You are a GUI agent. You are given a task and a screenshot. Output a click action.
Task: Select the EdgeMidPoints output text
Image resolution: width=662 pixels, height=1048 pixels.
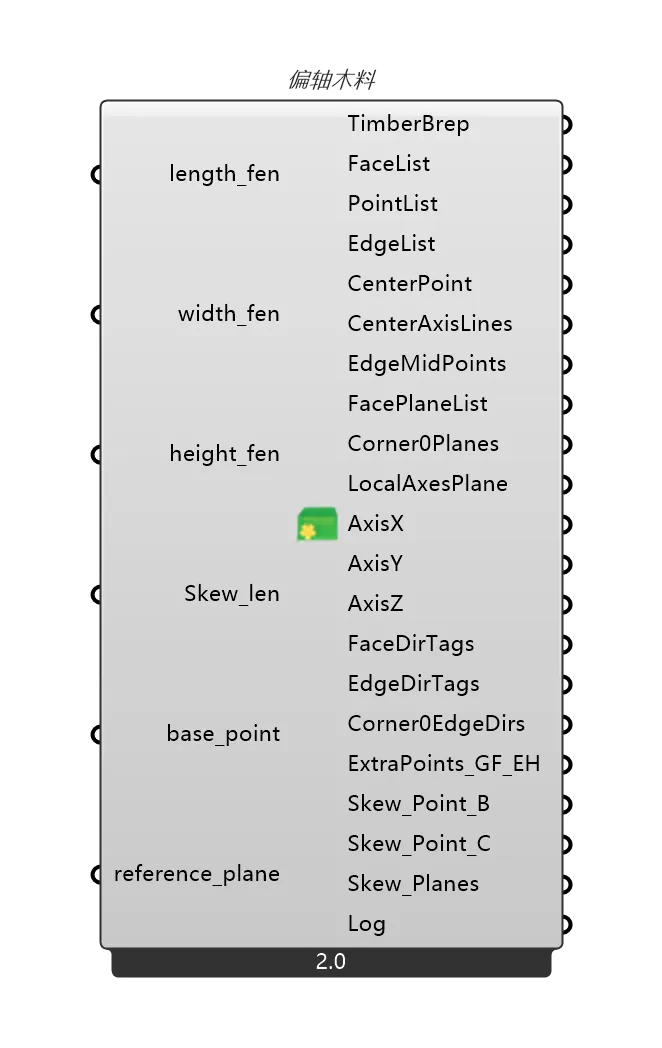(x=427, y=363)
